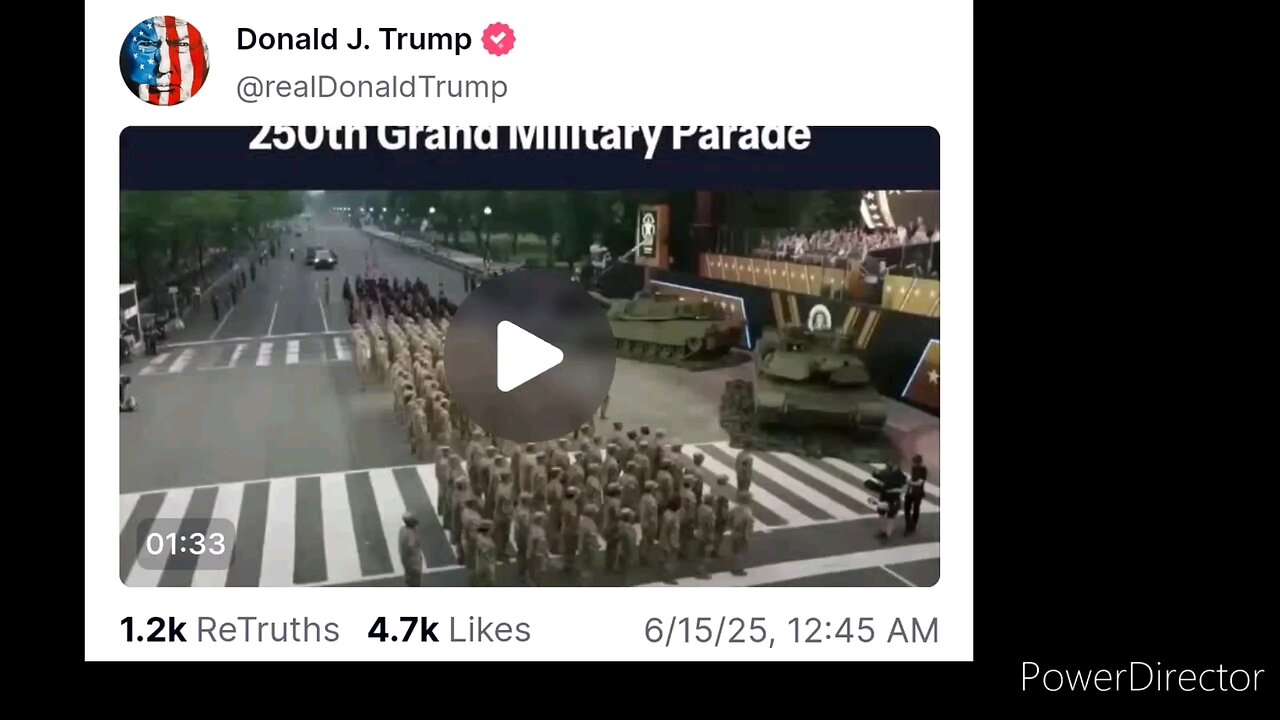
Task: Click the 01:33 video duration badge
Action: (x=186, y=544)
